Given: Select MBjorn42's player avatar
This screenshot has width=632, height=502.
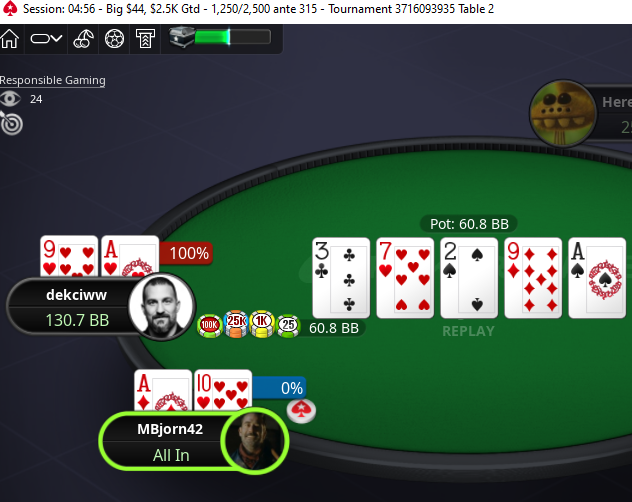Looking at the screenshot, I should [x=254, y=441].
